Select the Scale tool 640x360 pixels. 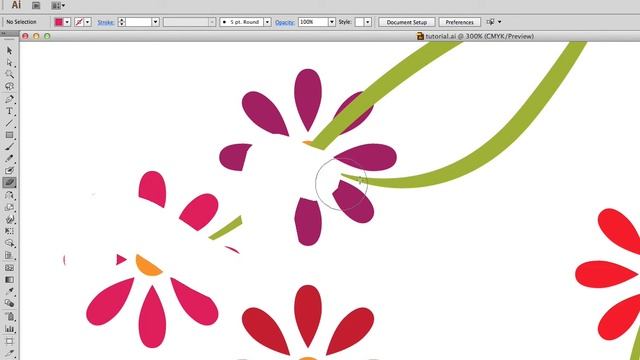(x=9, y=207)
